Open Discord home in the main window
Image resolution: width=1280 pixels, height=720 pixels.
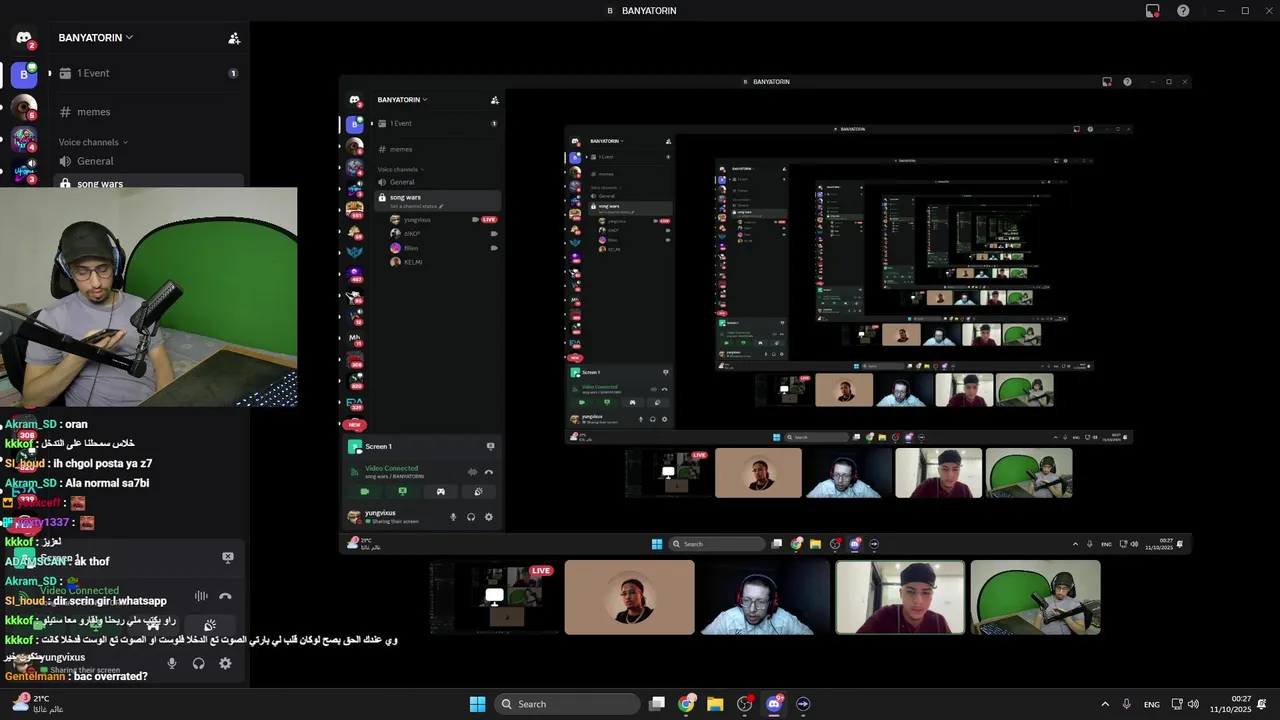[24, 38]
